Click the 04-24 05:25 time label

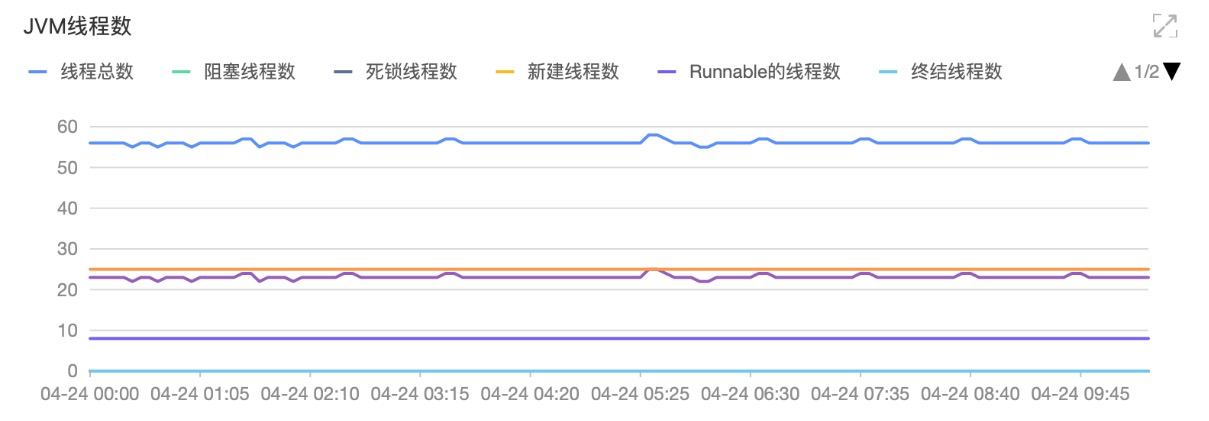639,395
